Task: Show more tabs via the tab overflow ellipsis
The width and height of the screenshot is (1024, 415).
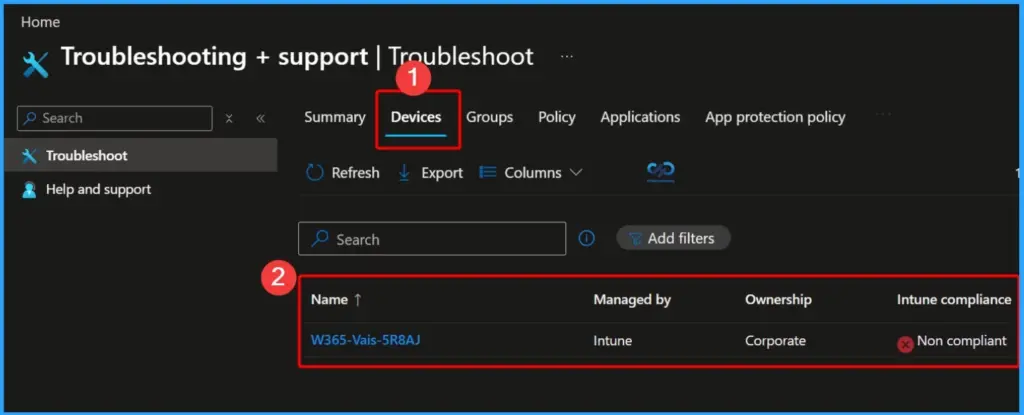Action: pyautogui.click(x=883, y=114)
